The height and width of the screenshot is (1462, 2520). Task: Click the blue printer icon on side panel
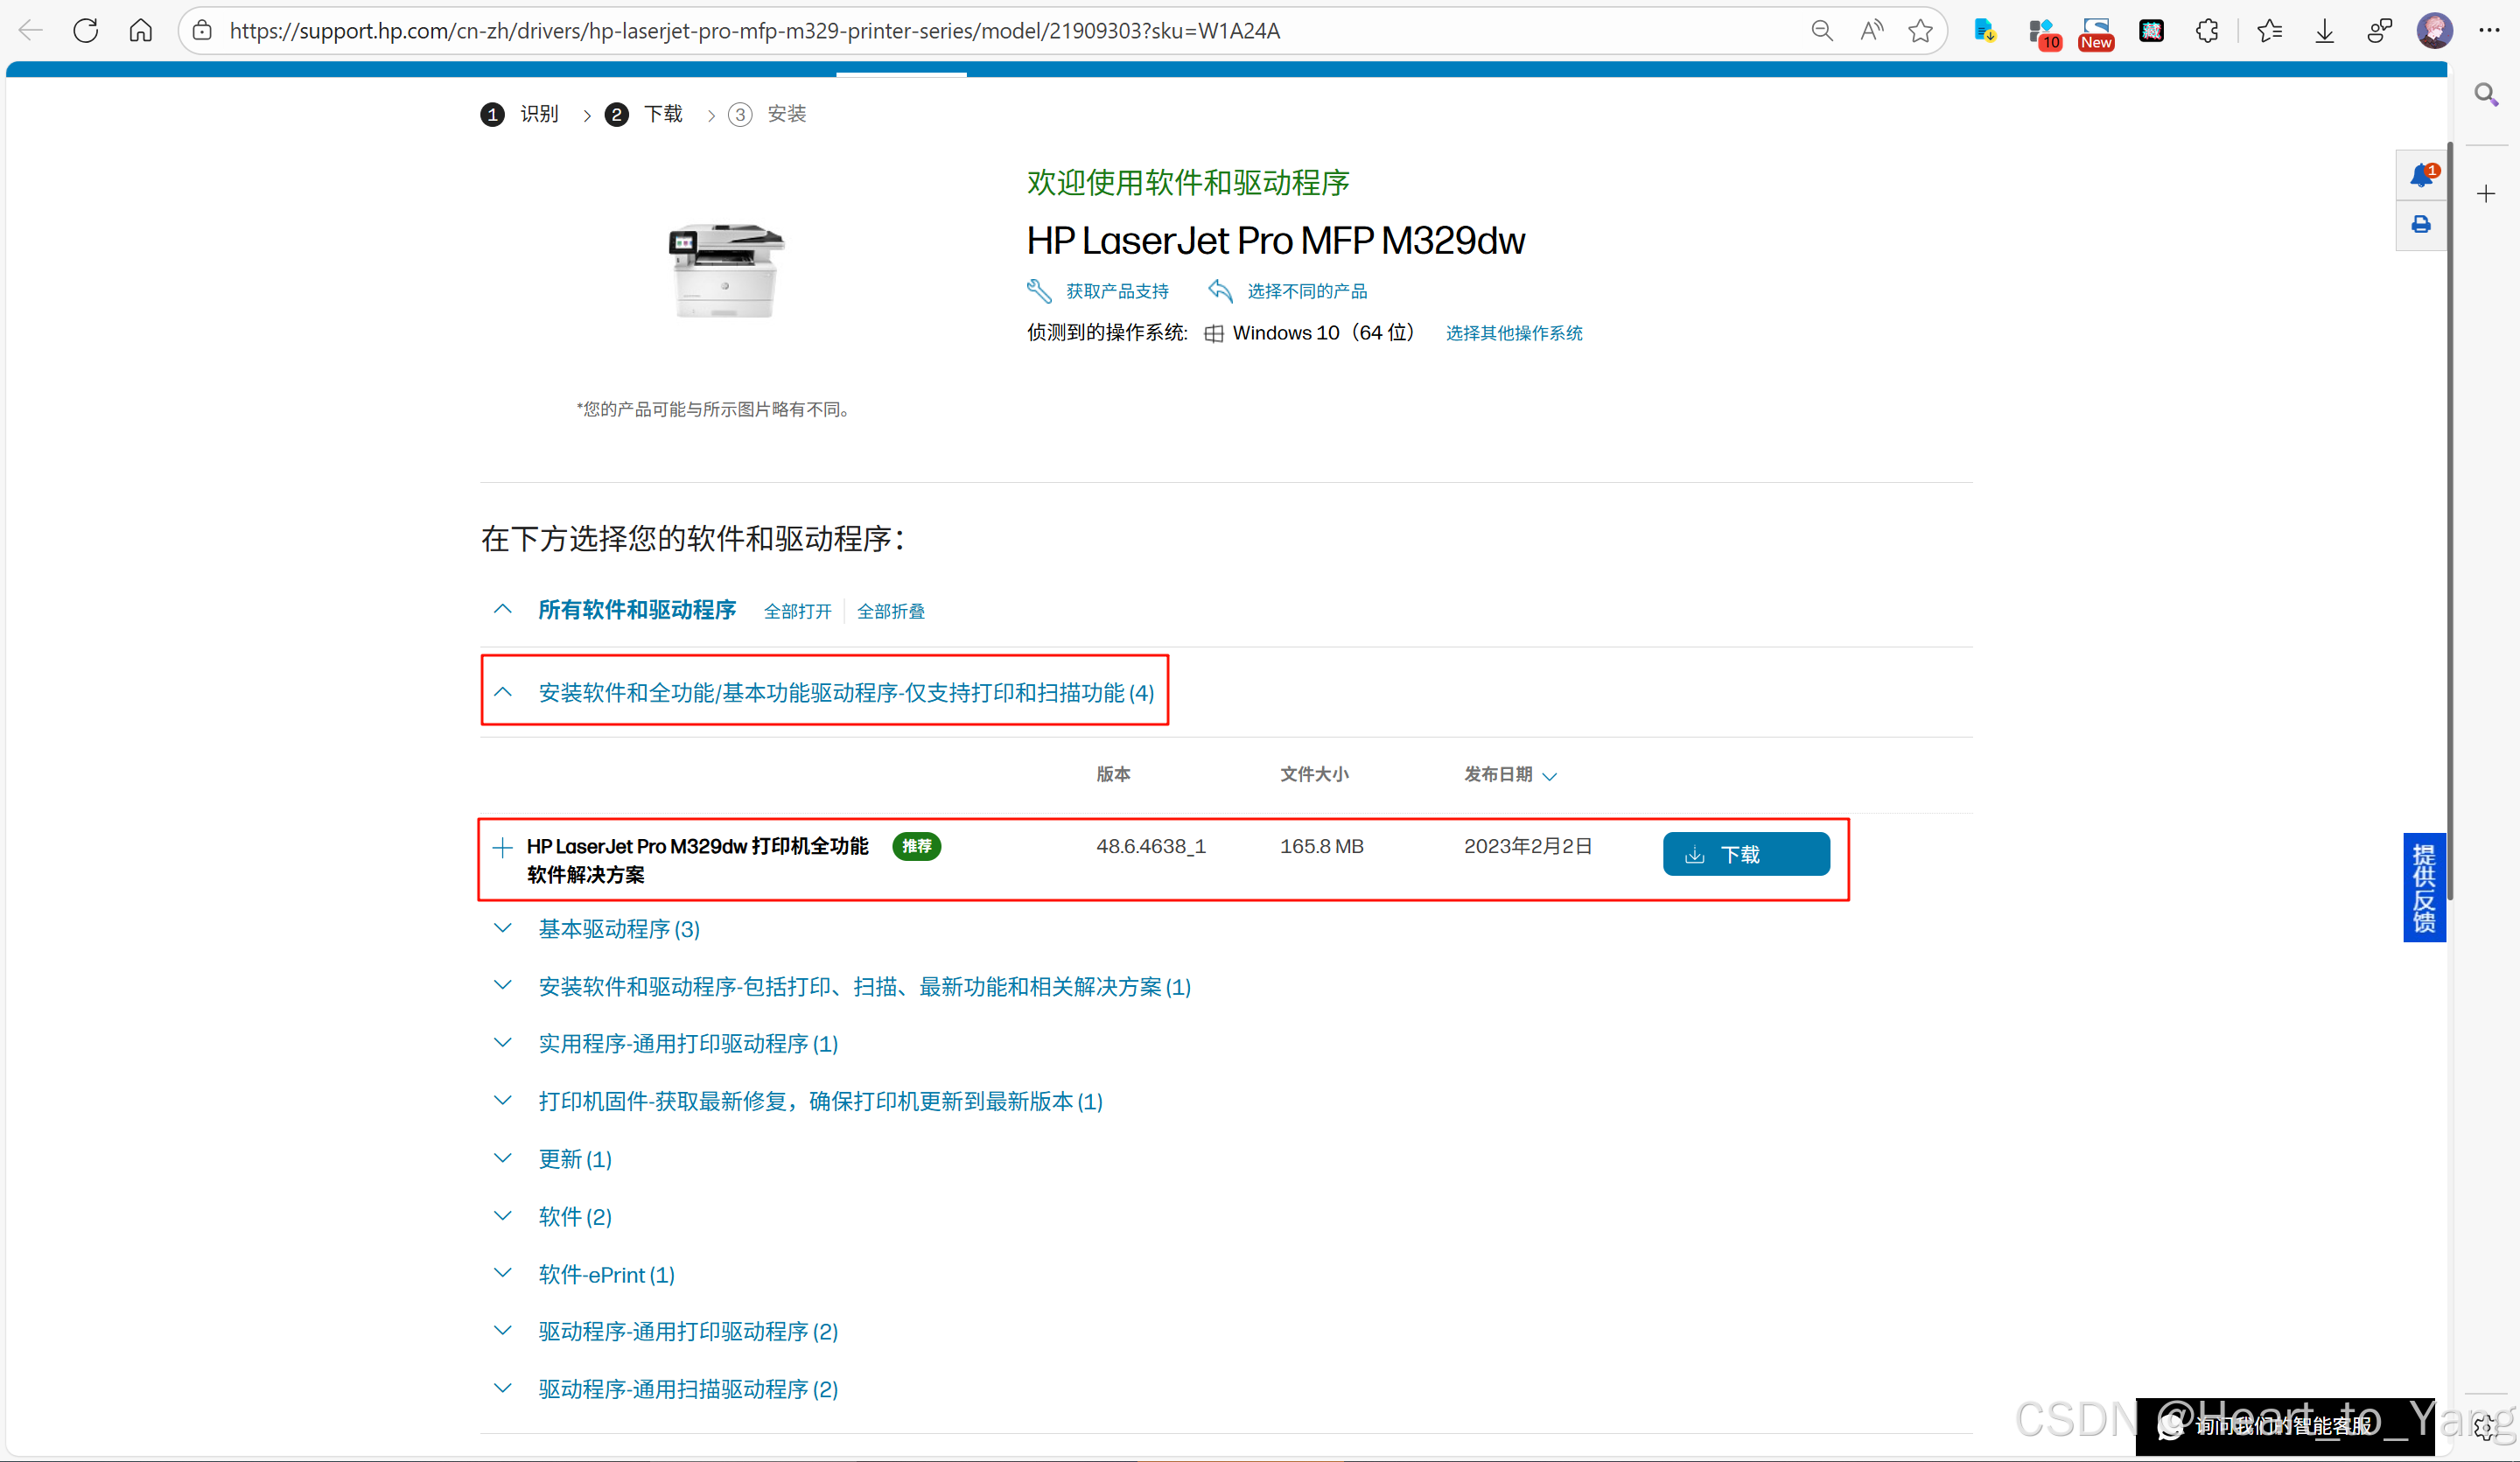tap(2421, 224)
